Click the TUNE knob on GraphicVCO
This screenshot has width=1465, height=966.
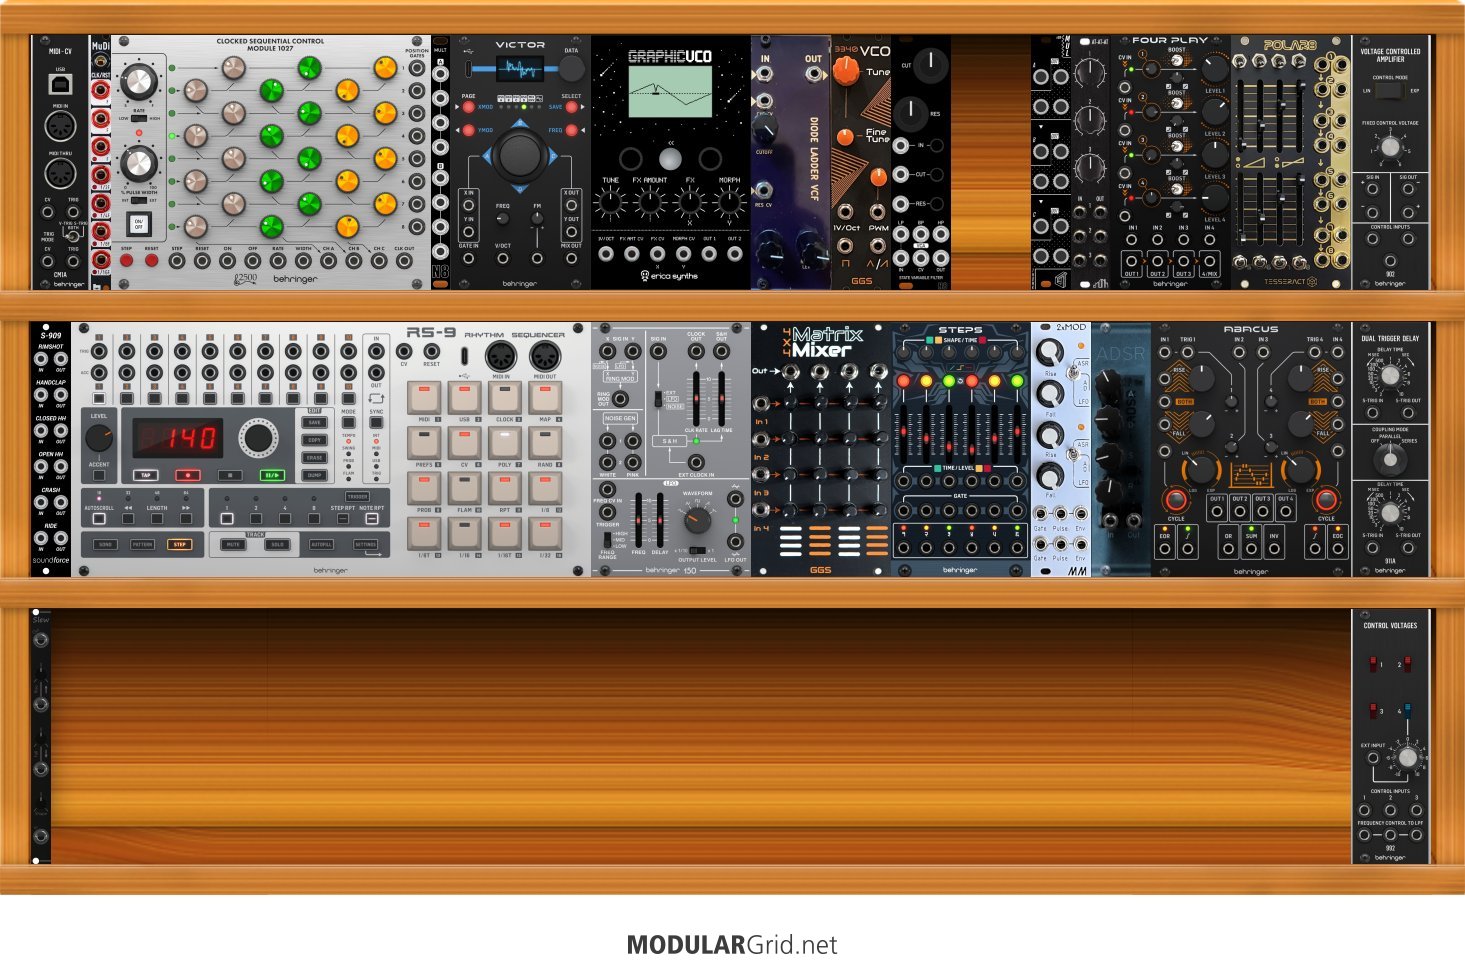(x=610, y=204)
